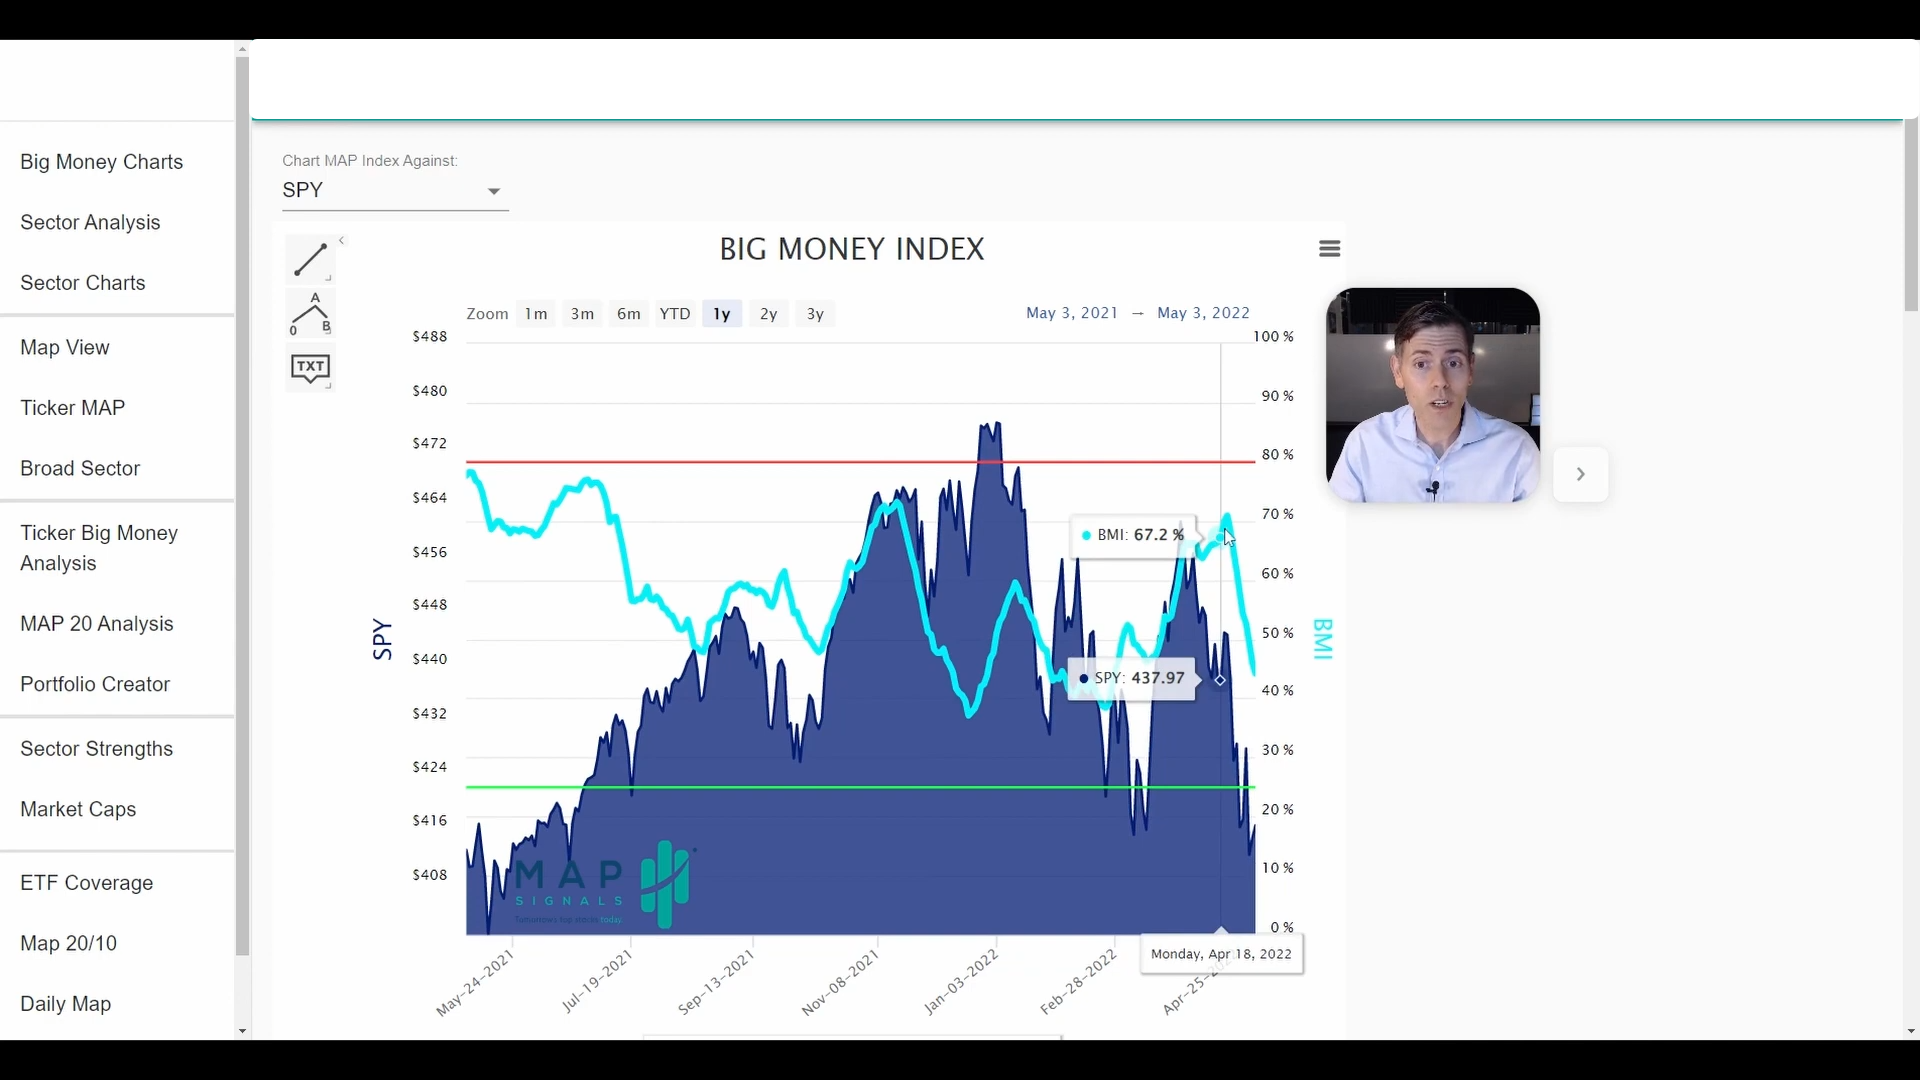Select the active 1y zoom range
The width and height of the screenshot is (1920, 1080).
[x=722, y=314]
